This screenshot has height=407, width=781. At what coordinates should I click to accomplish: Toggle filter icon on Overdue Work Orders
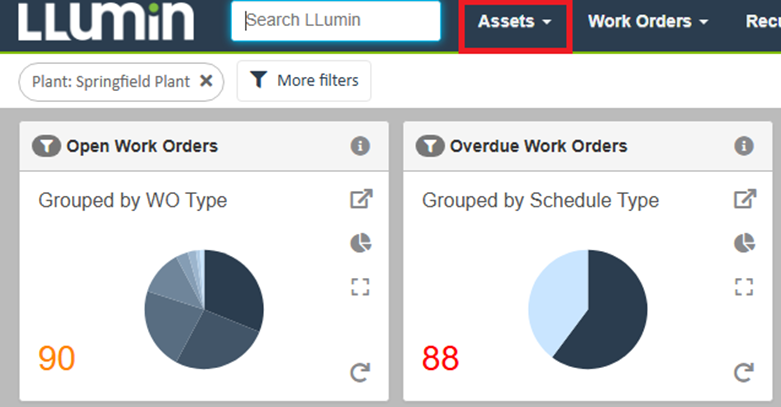[x=430, y=146]
